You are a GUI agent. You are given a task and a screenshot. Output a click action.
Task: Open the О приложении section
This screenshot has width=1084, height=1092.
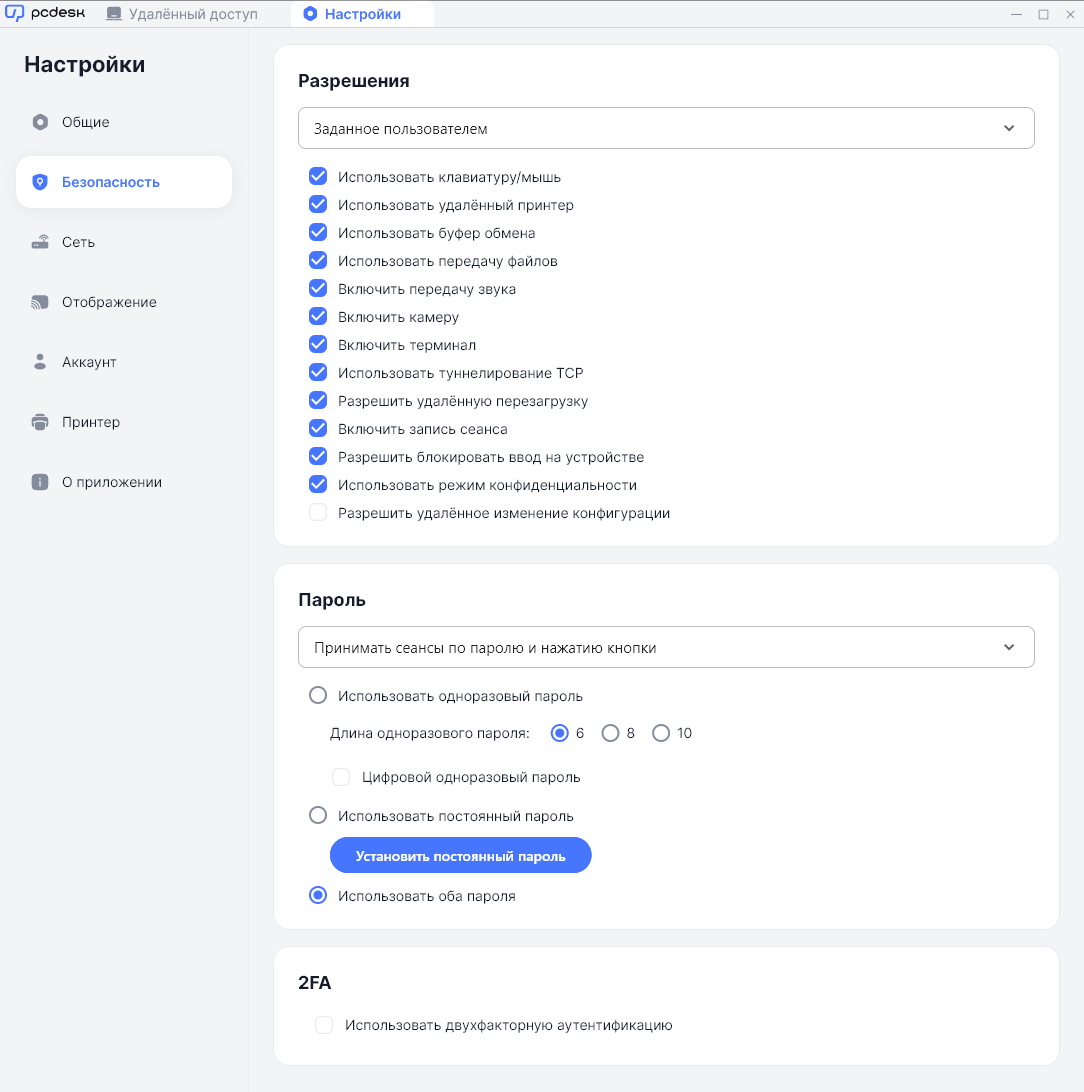(x=124, y=482)
